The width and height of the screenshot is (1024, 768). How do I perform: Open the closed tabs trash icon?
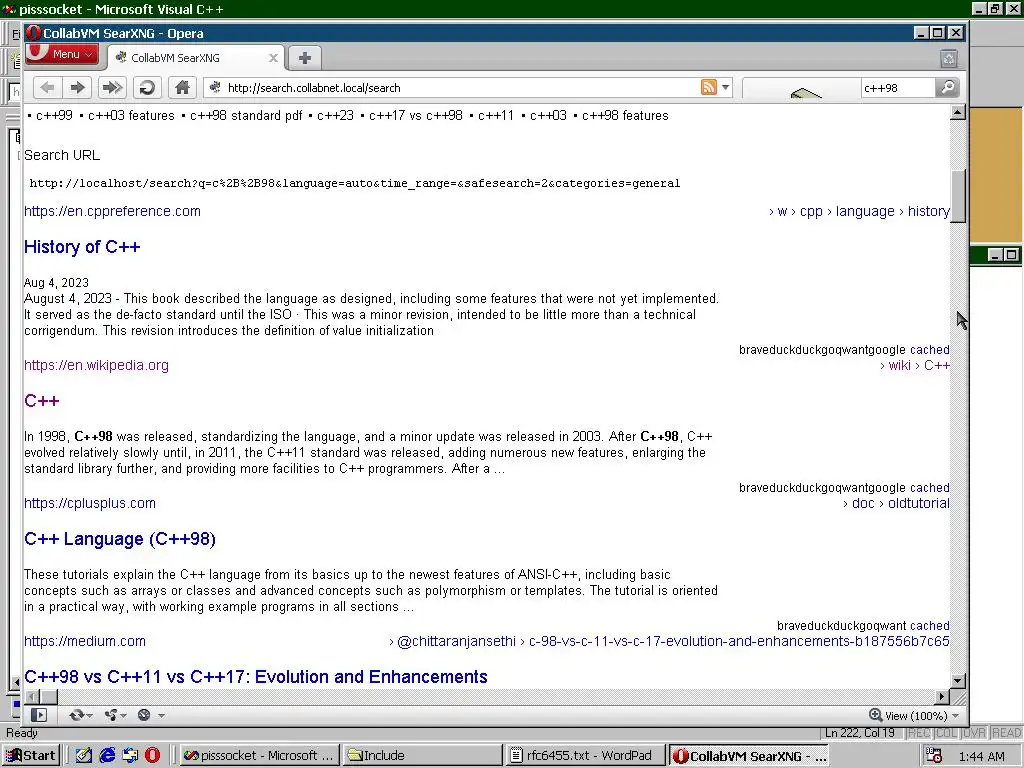[949, 59]
